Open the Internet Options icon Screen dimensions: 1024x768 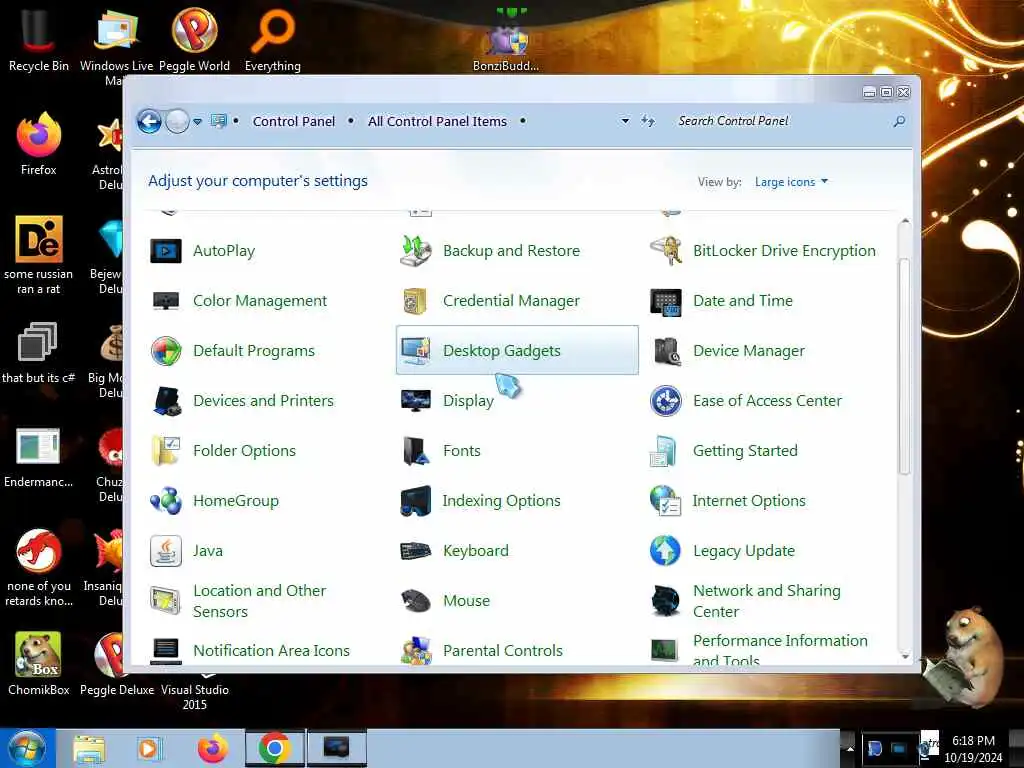666,501
